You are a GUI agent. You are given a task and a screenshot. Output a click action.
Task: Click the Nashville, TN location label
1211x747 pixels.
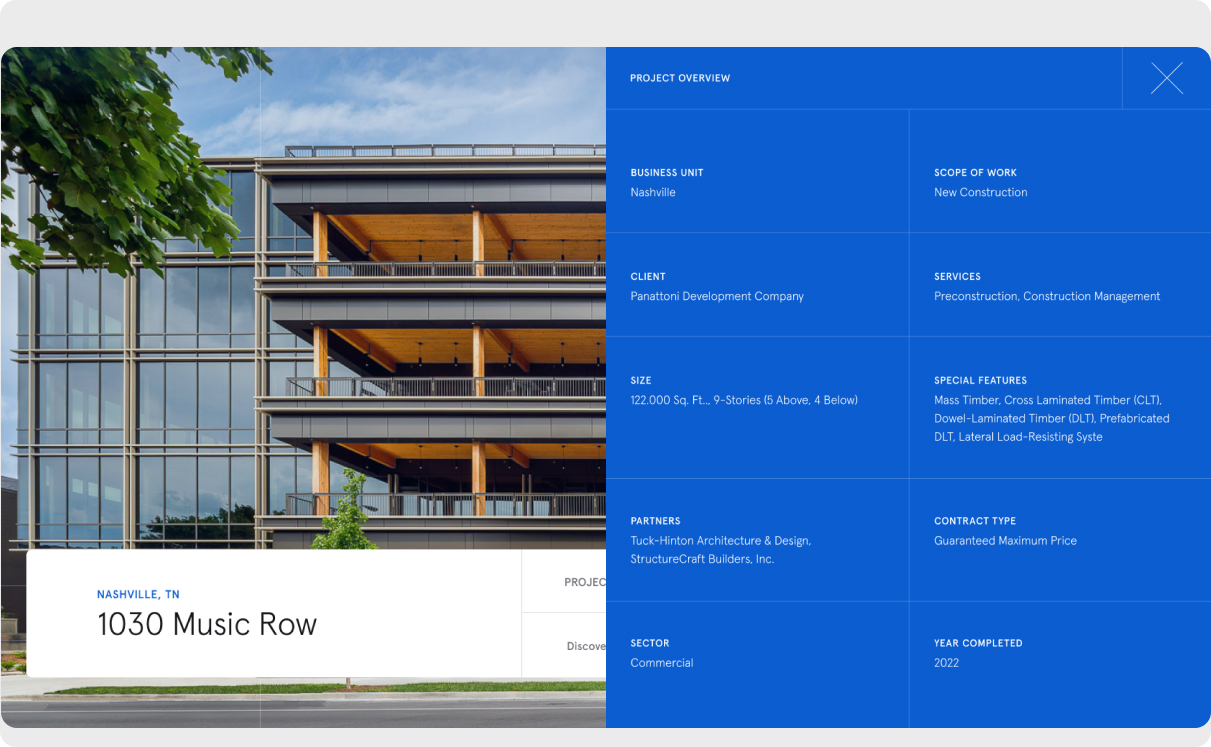click(138, 595)
